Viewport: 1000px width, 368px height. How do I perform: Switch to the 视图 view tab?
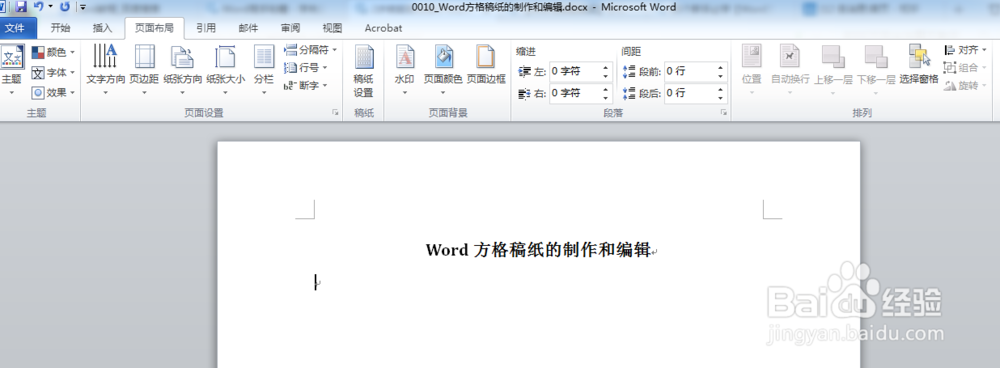(332, 29)
